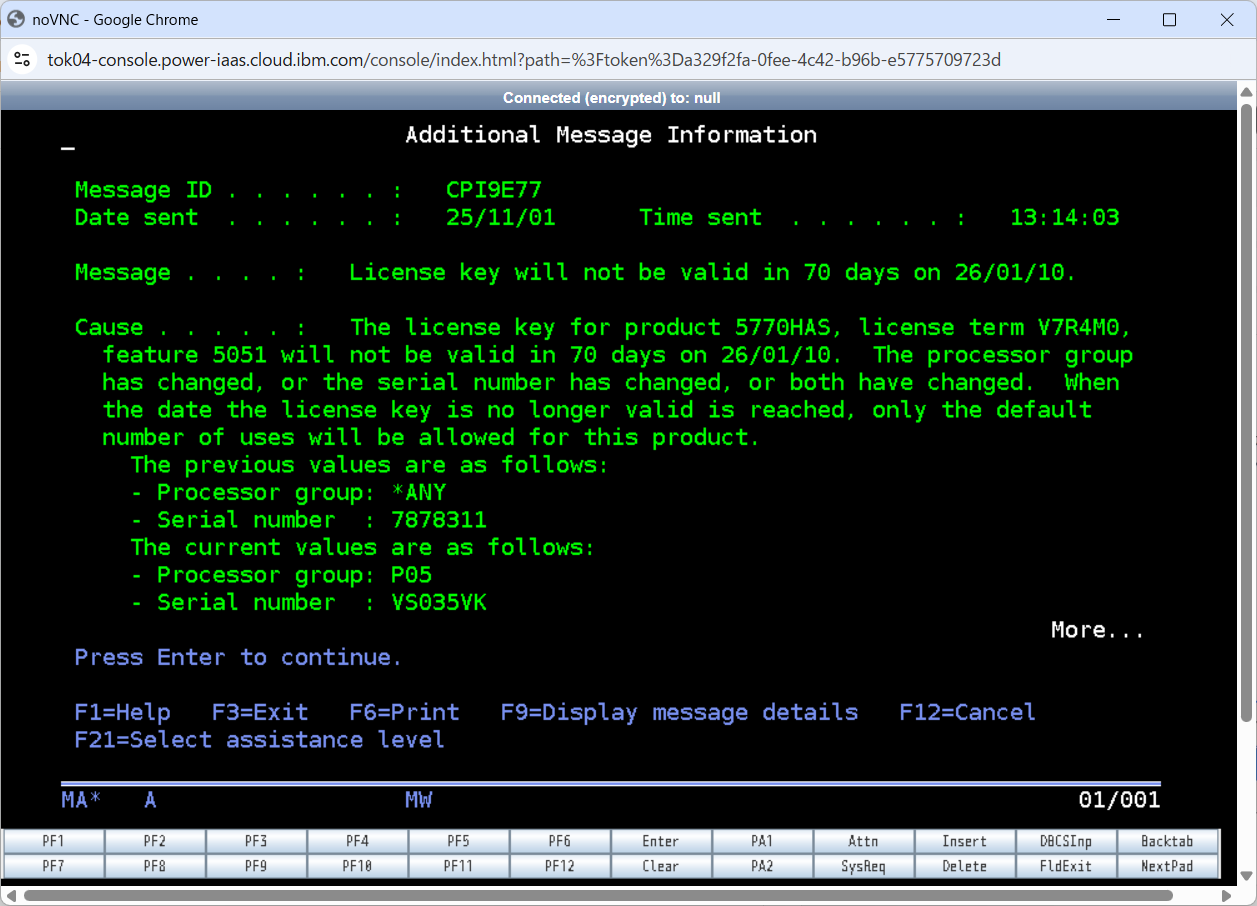1257x906 pixels.
Task: Click the Insert key button
Action: 965,841
